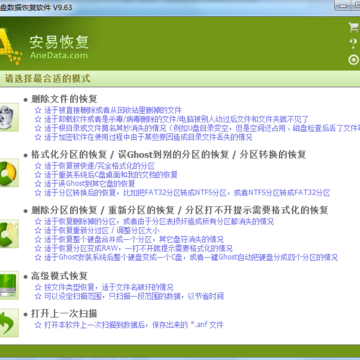Select the advanced mode hard drive icon
The image size is (360, 360).
(x=9, y=285)
